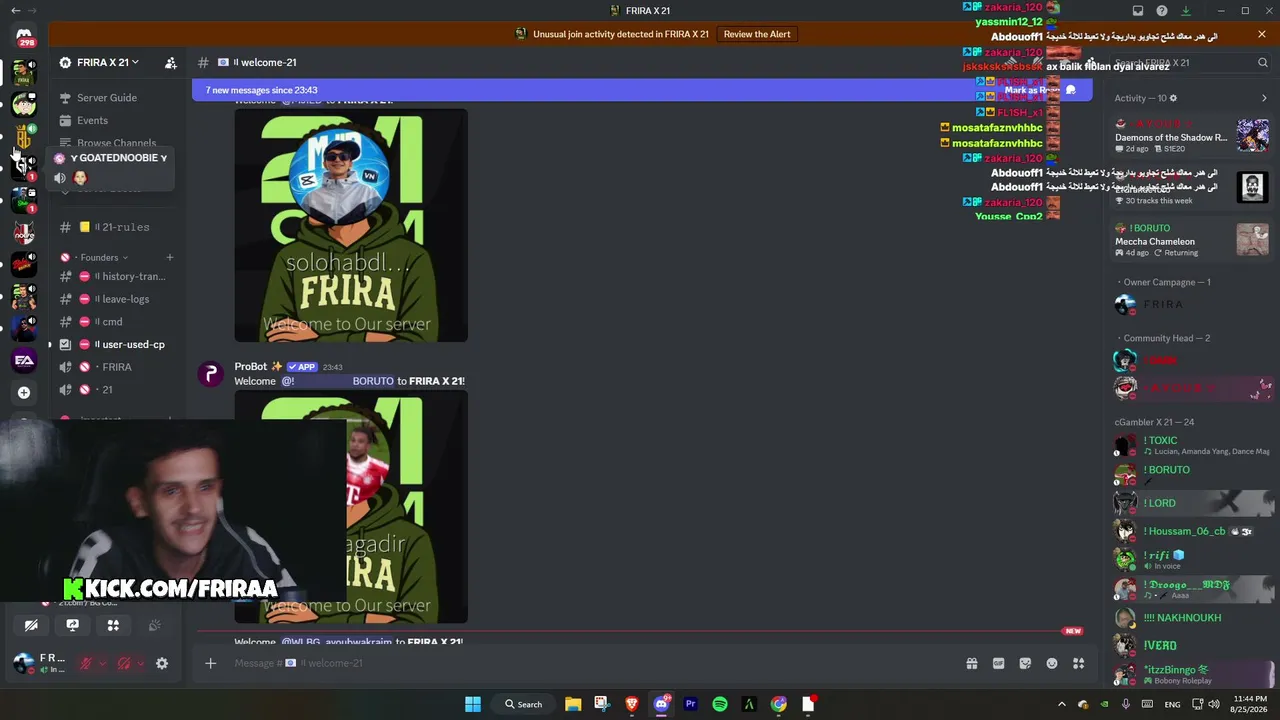Viewport: 1280px width, 720px height.
Task: Collapse the Founders category
Action: 98,257
